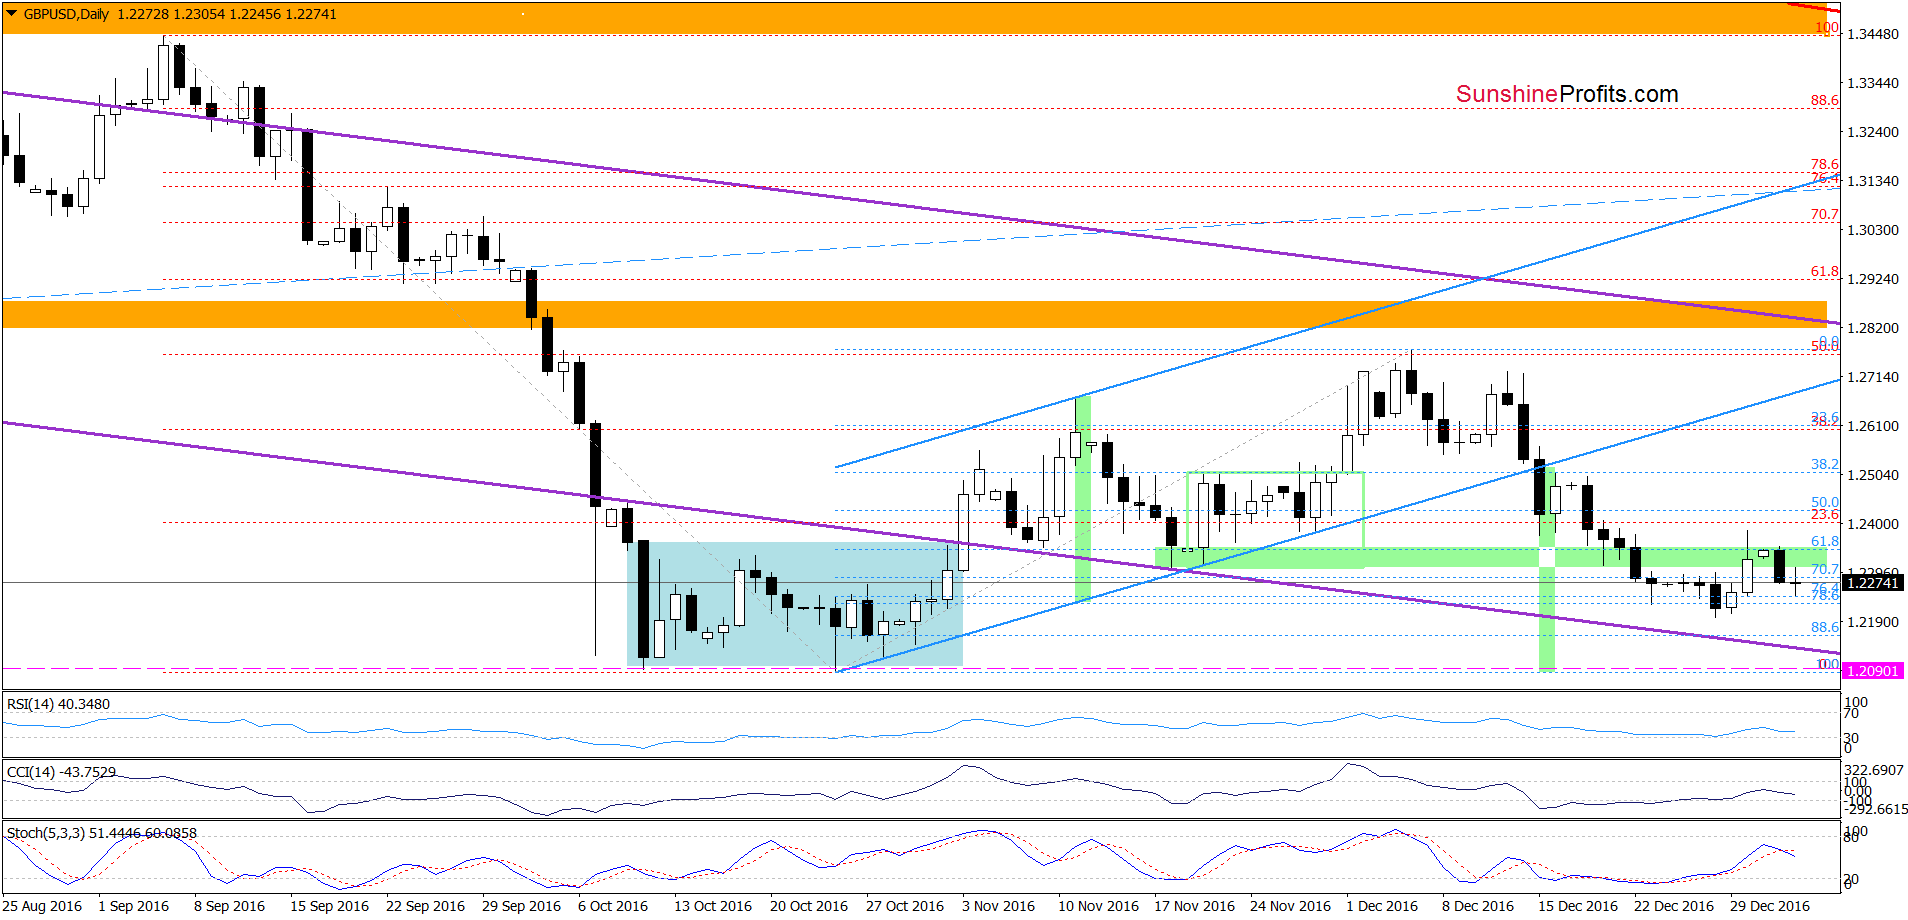Select the light-blue consolidation rectangle in October

coord(795,604)
